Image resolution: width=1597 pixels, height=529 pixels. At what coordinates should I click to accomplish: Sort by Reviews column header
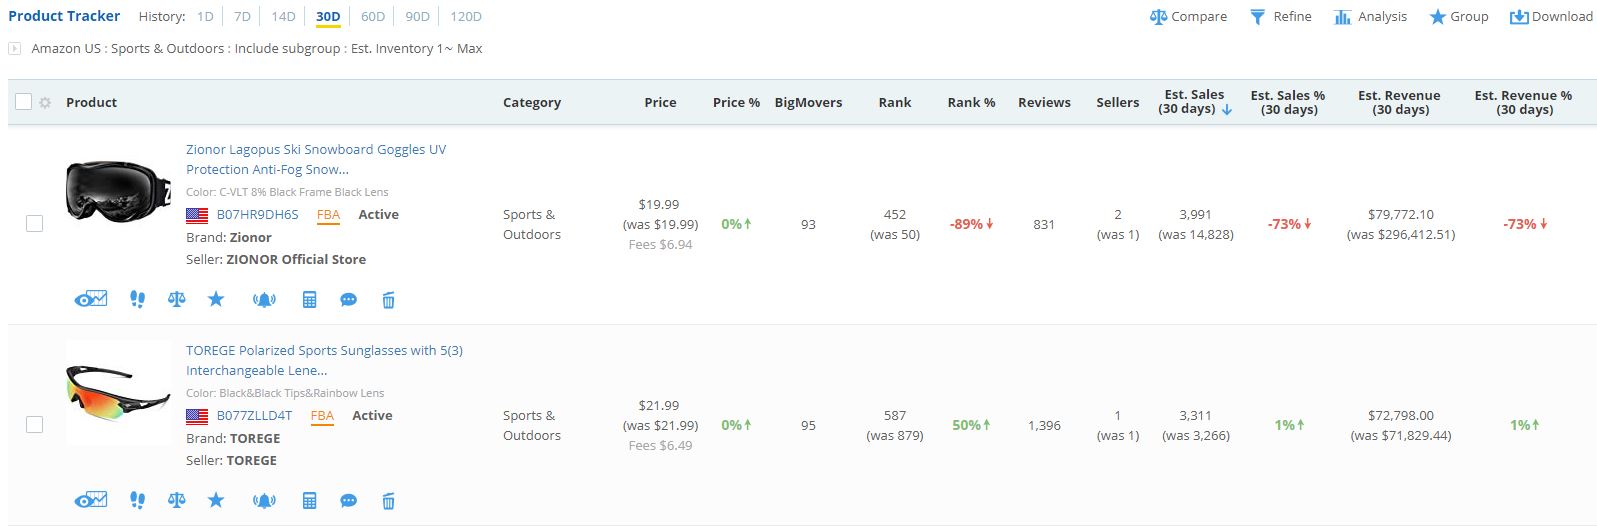pyautogui.click(x=1044, y=102)
